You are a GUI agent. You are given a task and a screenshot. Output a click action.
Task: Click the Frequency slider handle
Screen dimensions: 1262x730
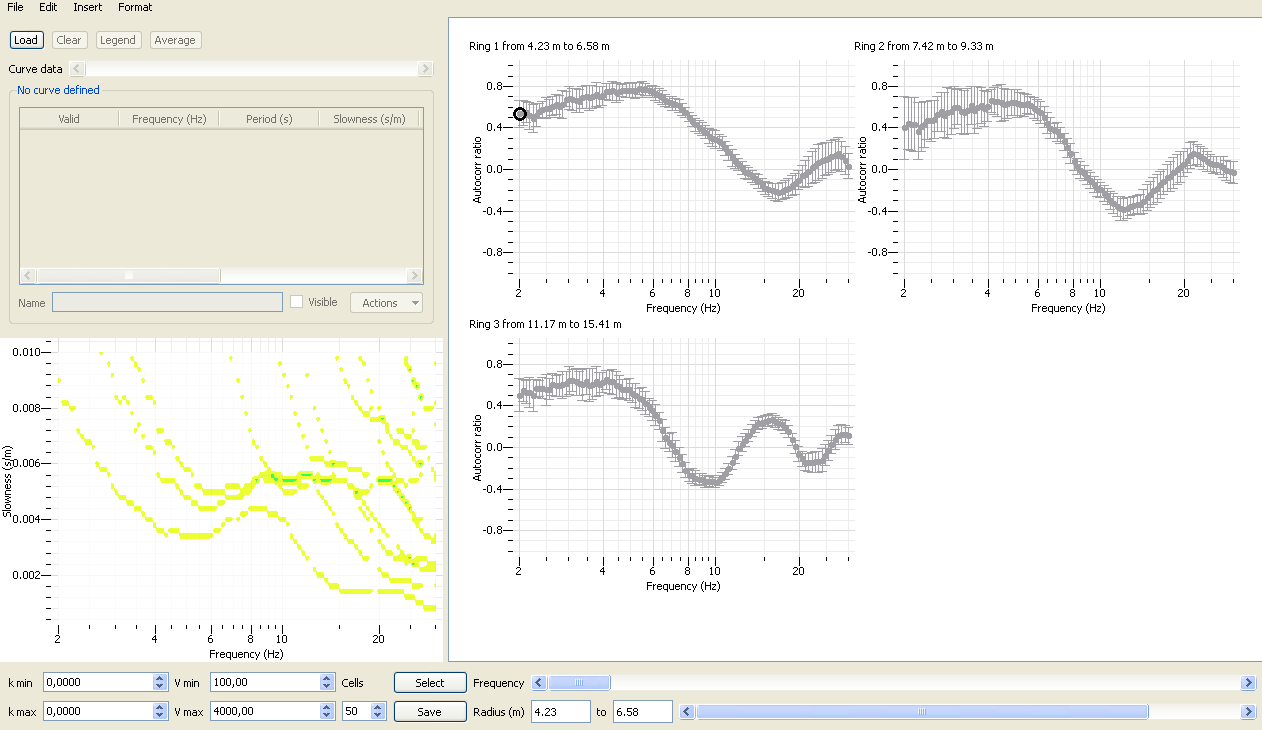click(x=579, y=683)
